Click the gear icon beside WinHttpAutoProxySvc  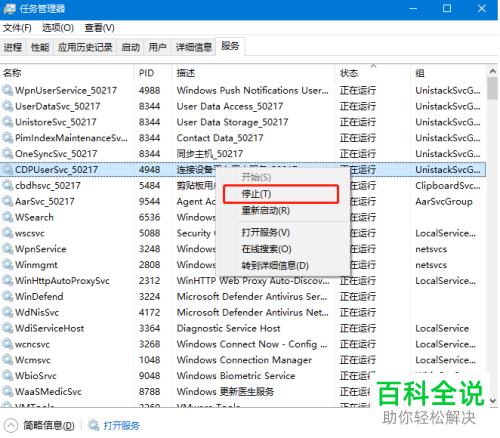click(7, 280)
